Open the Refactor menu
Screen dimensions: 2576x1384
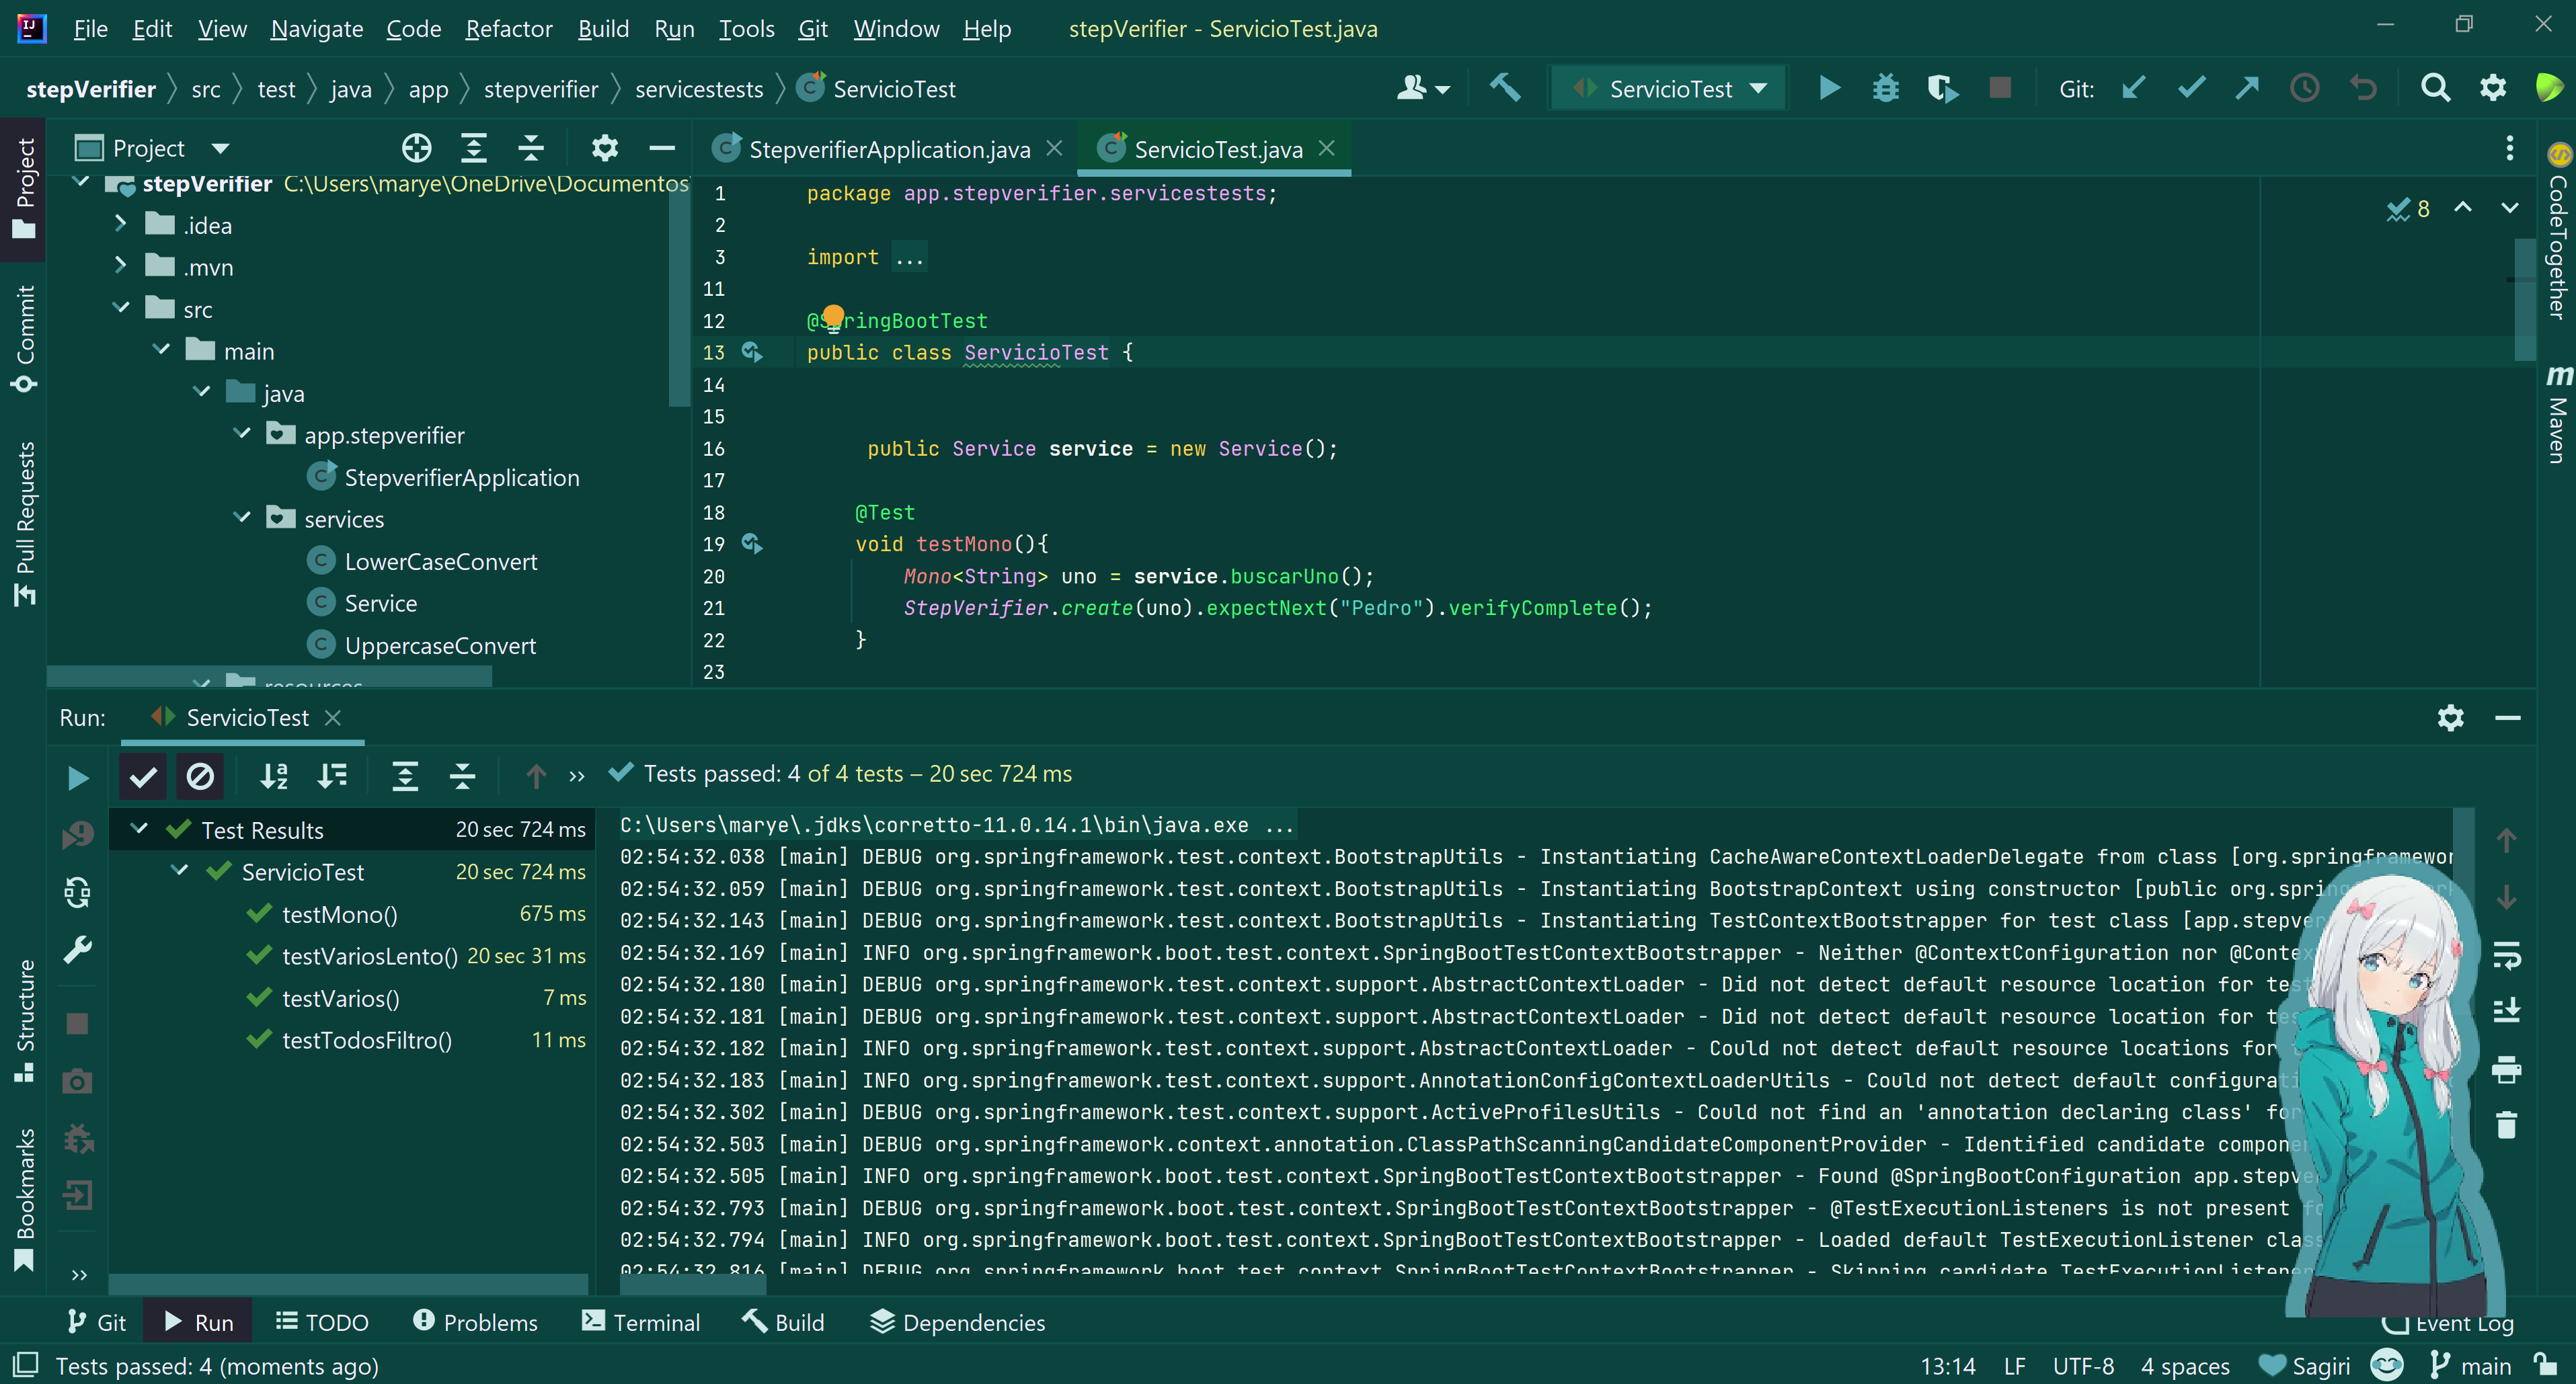(508, 29)
